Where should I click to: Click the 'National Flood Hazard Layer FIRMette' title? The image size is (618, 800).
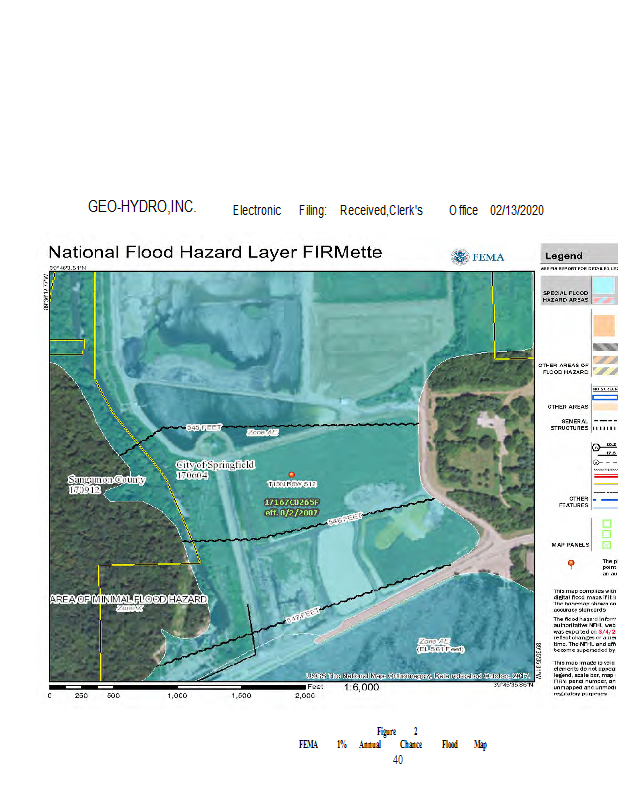(215, 253)
